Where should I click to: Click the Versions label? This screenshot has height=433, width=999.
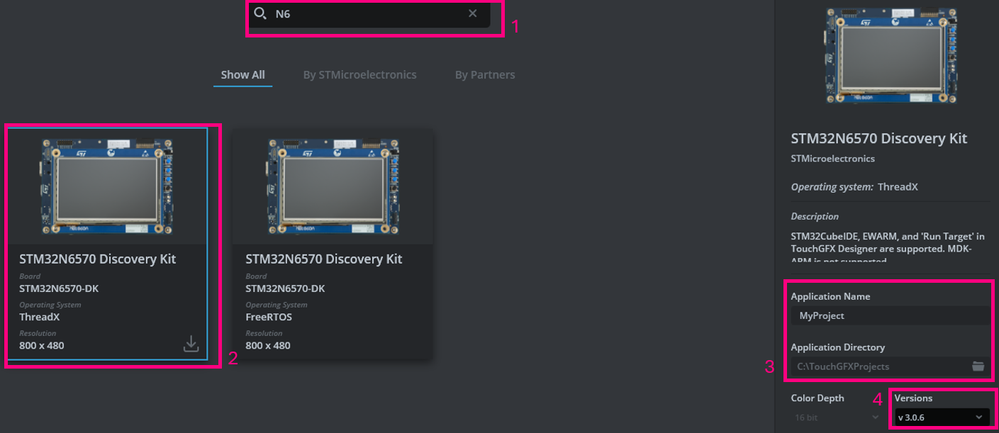click(914, 398)
